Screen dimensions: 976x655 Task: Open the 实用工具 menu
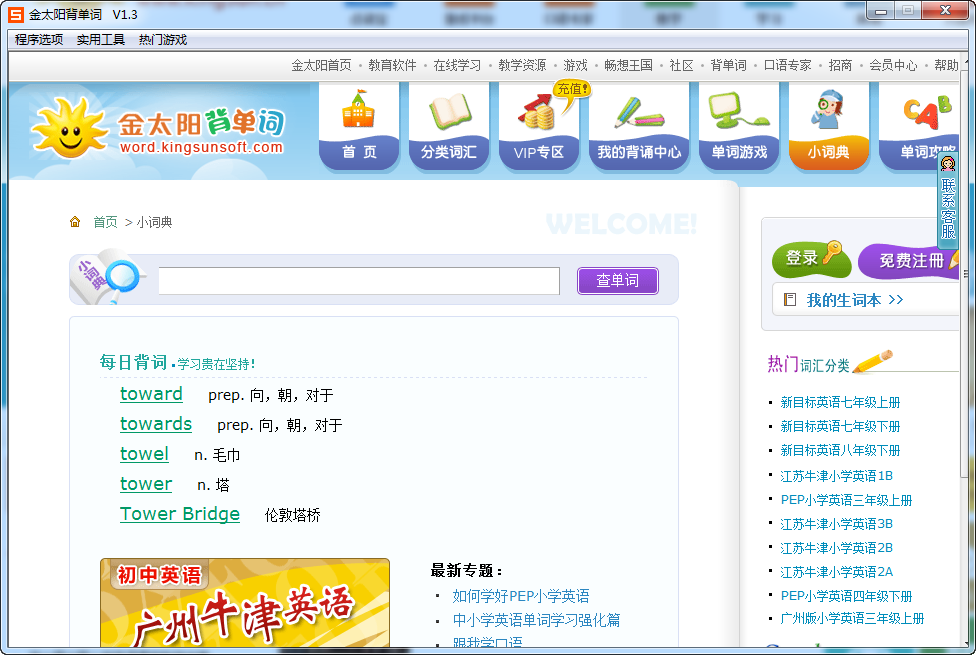pos(101,40)
